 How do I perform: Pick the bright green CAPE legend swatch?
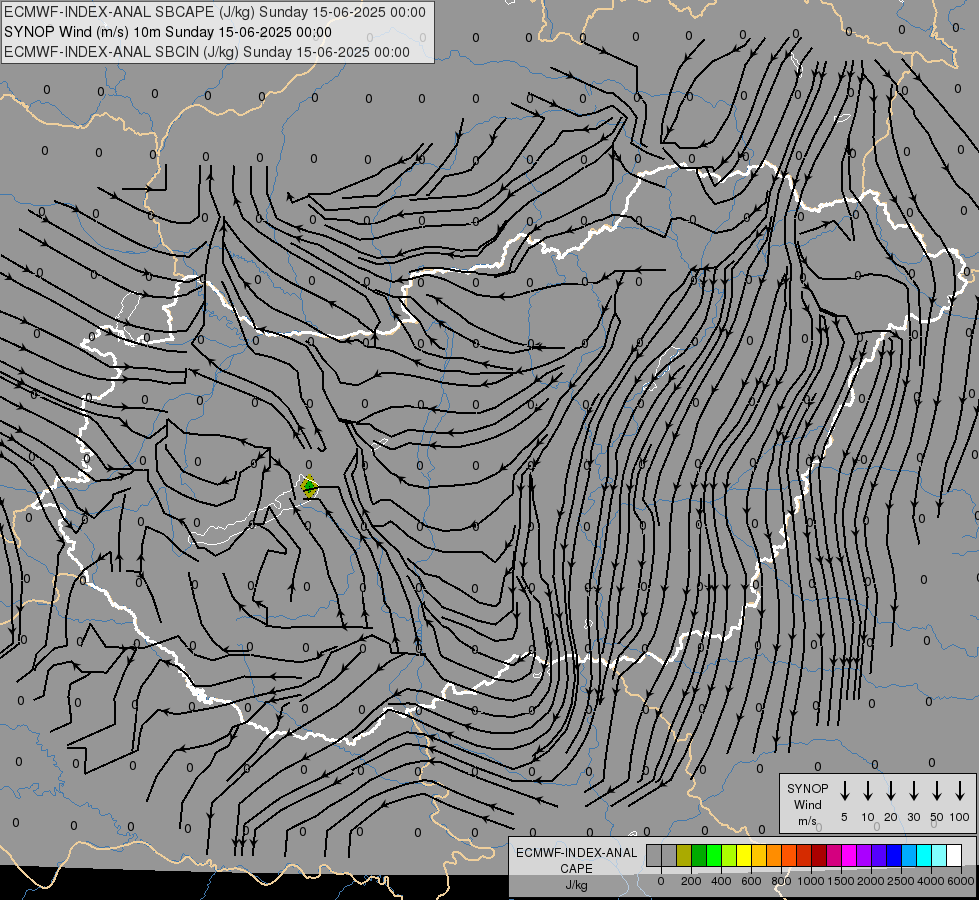714,856
